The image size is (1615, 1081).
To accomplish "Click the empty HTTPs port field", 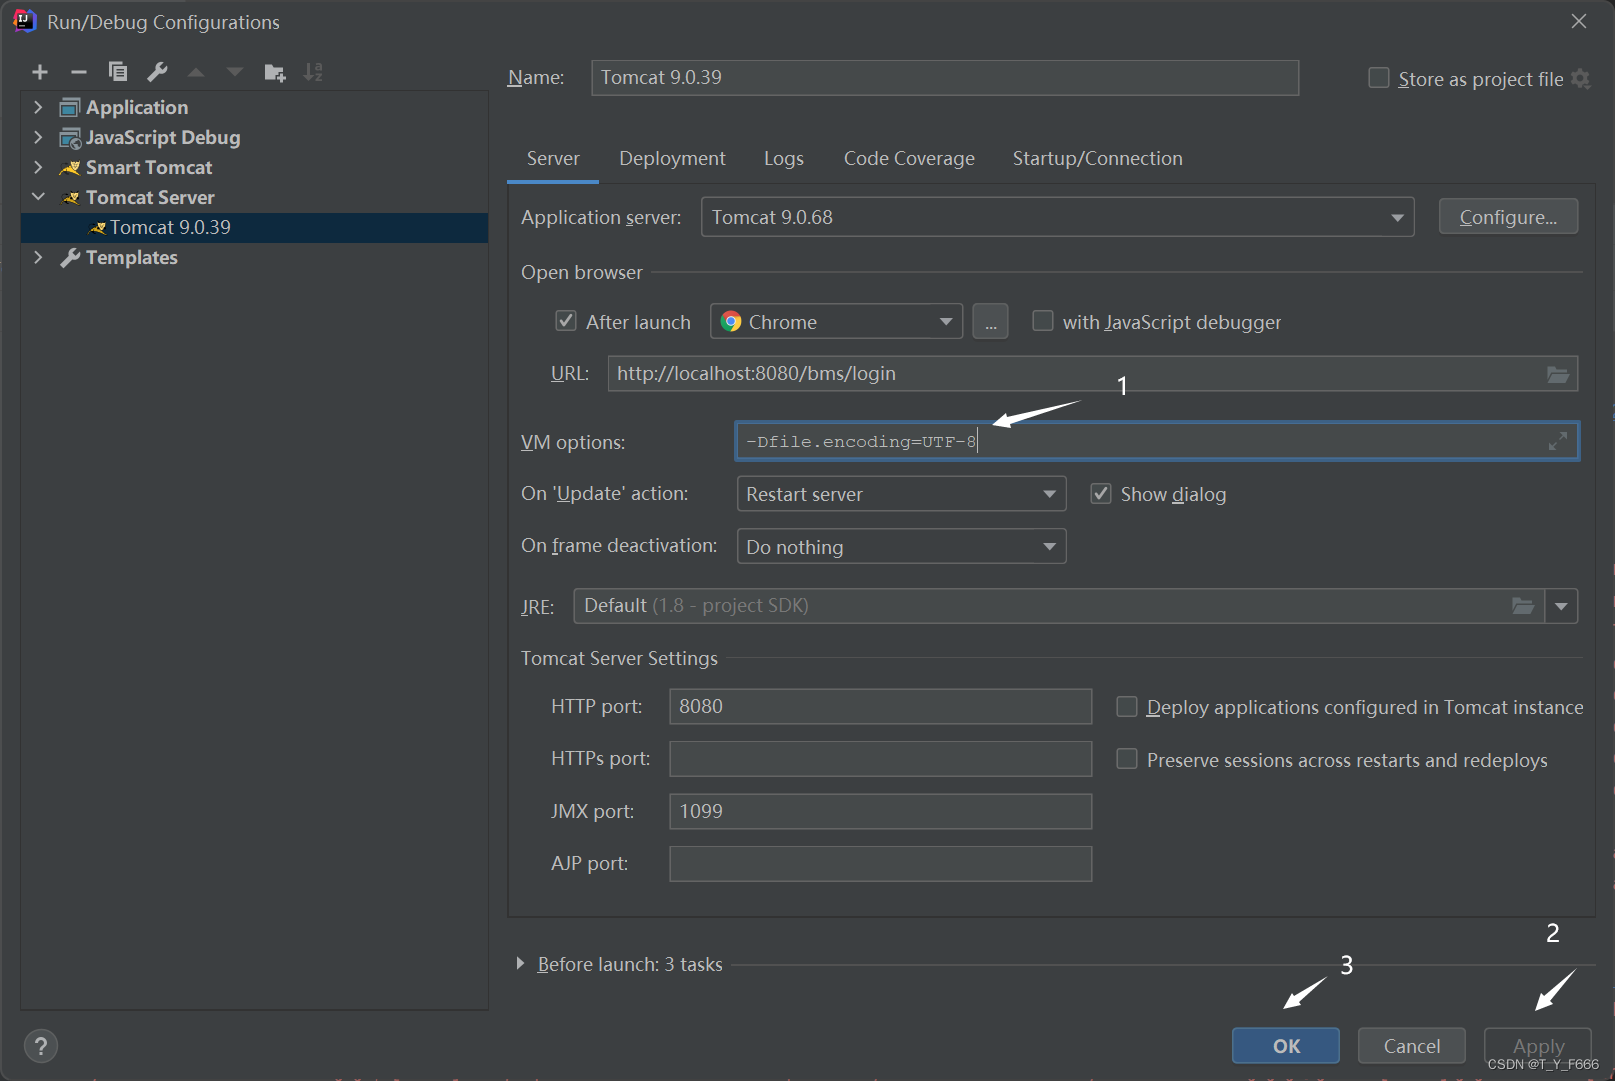I will tap(880, 759).
